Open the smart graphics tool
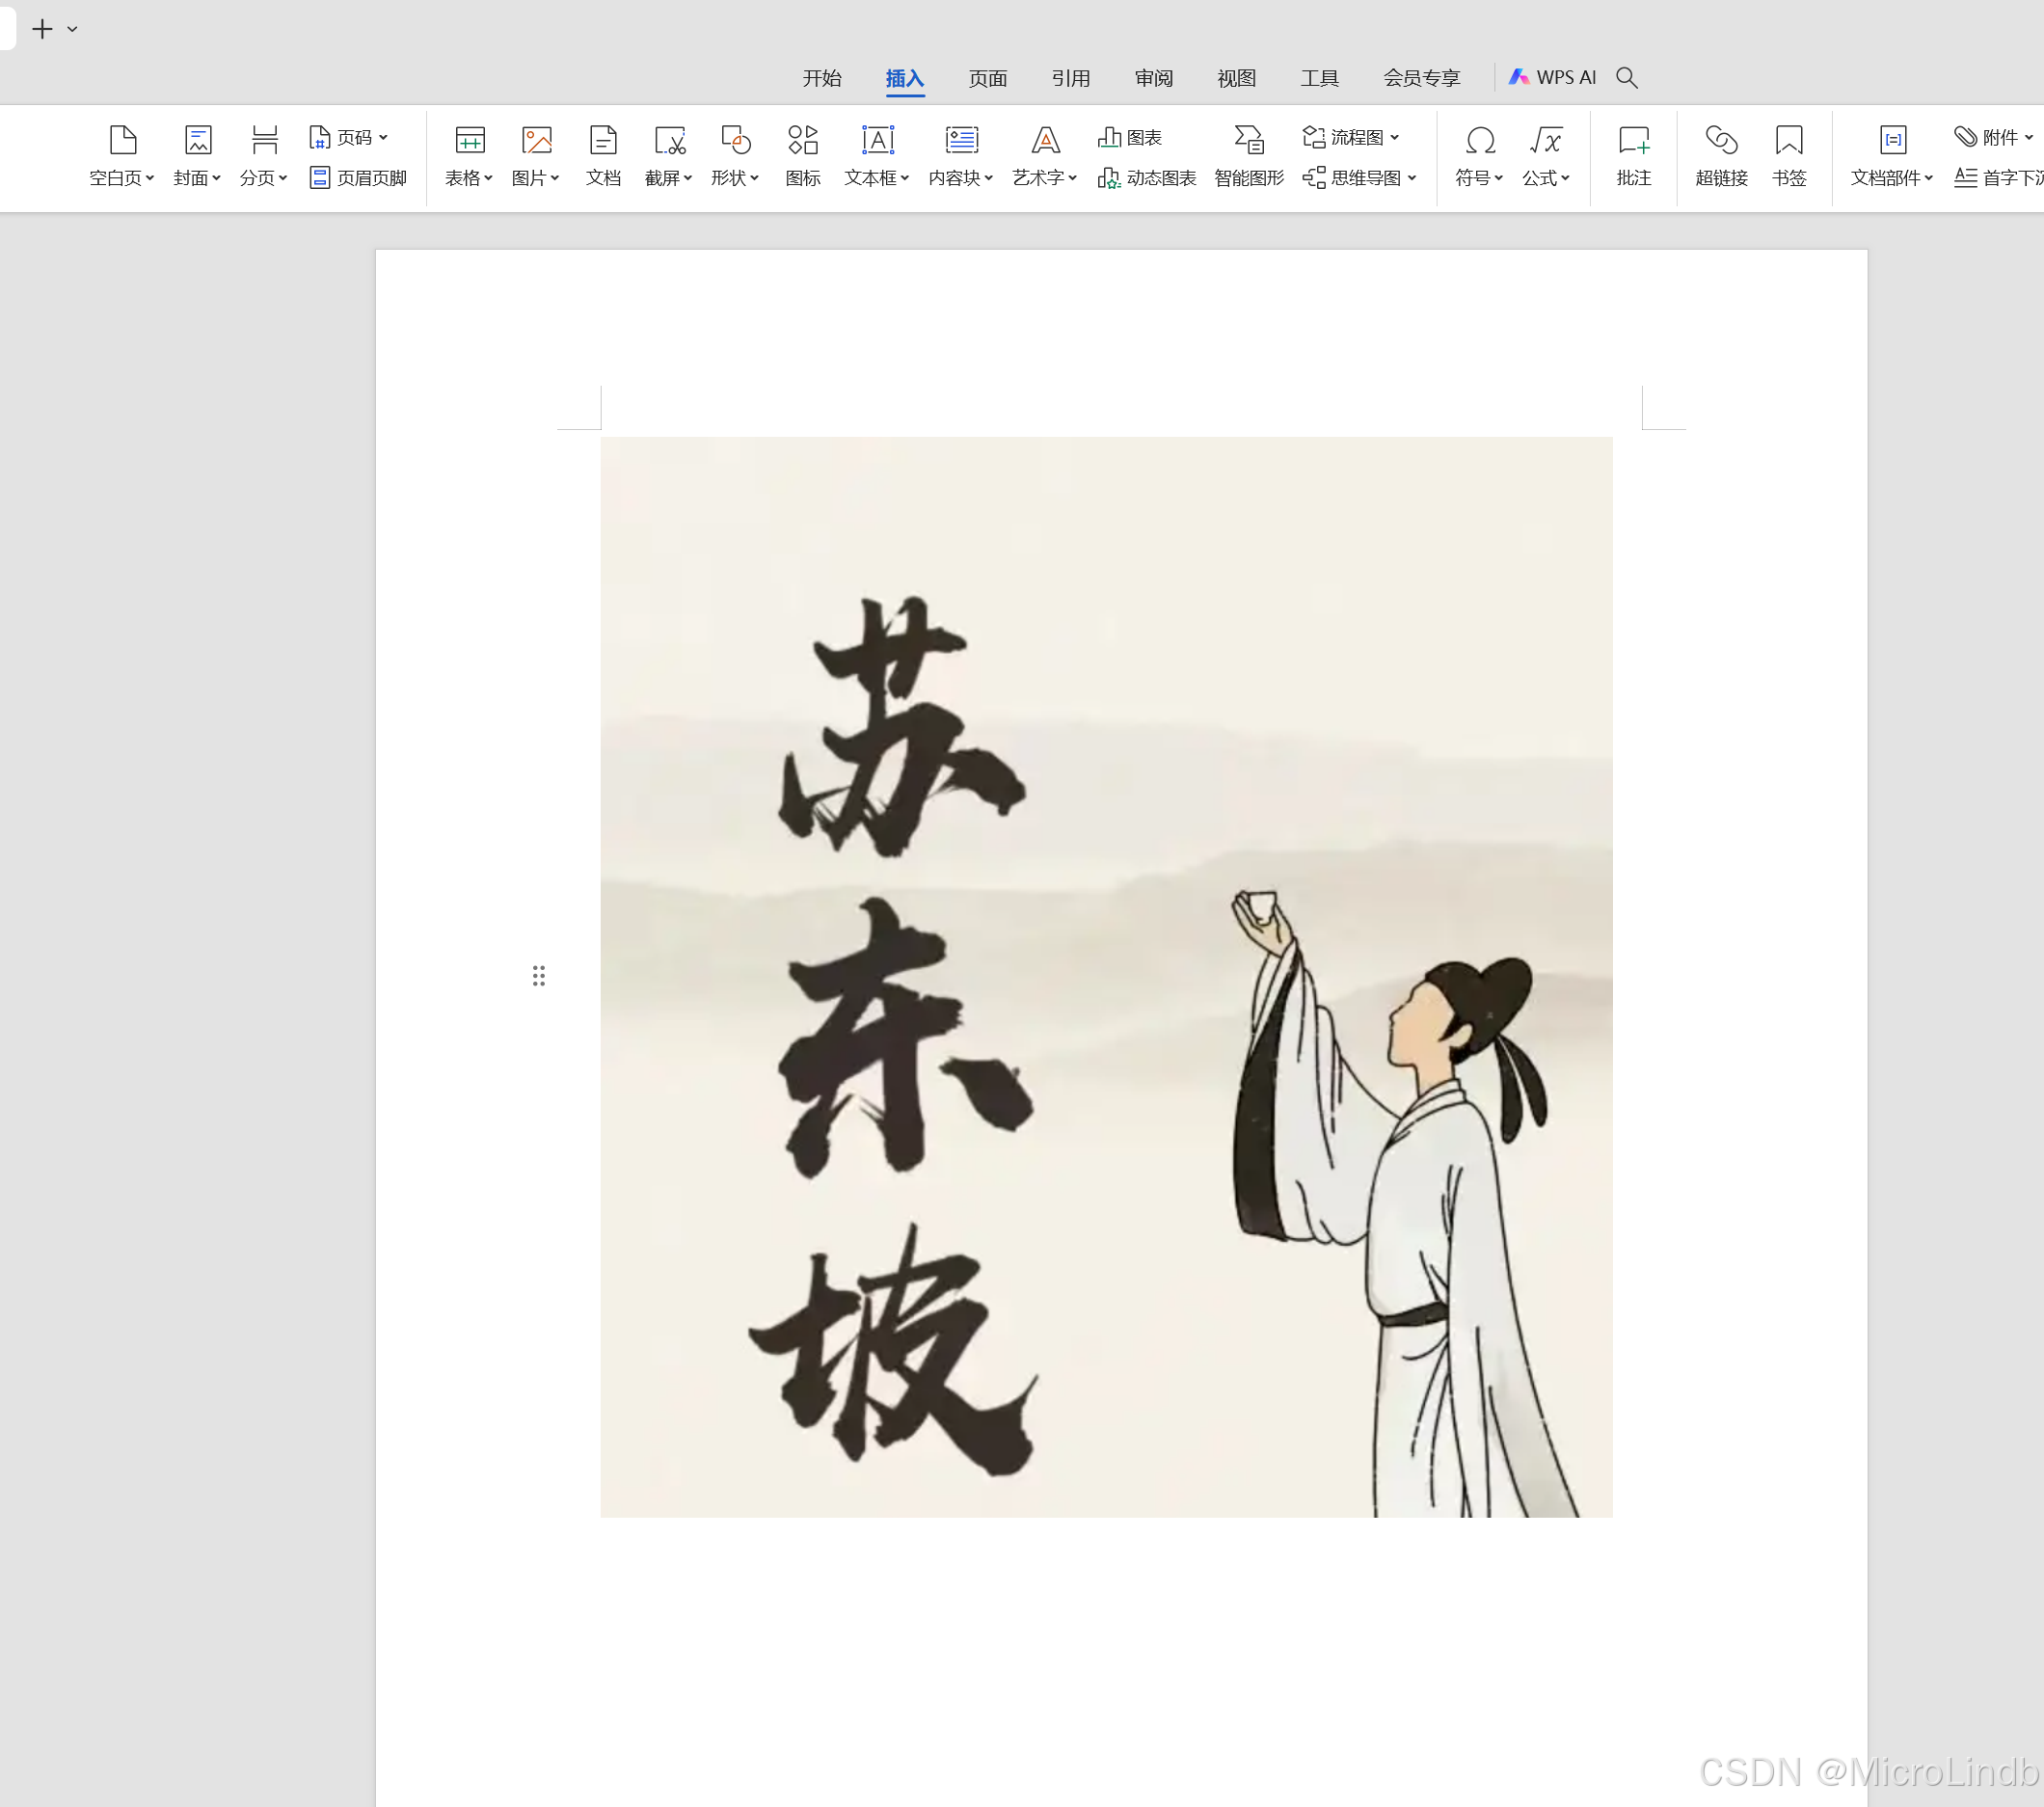The image size is (2044, 1807). point(1248,140)
